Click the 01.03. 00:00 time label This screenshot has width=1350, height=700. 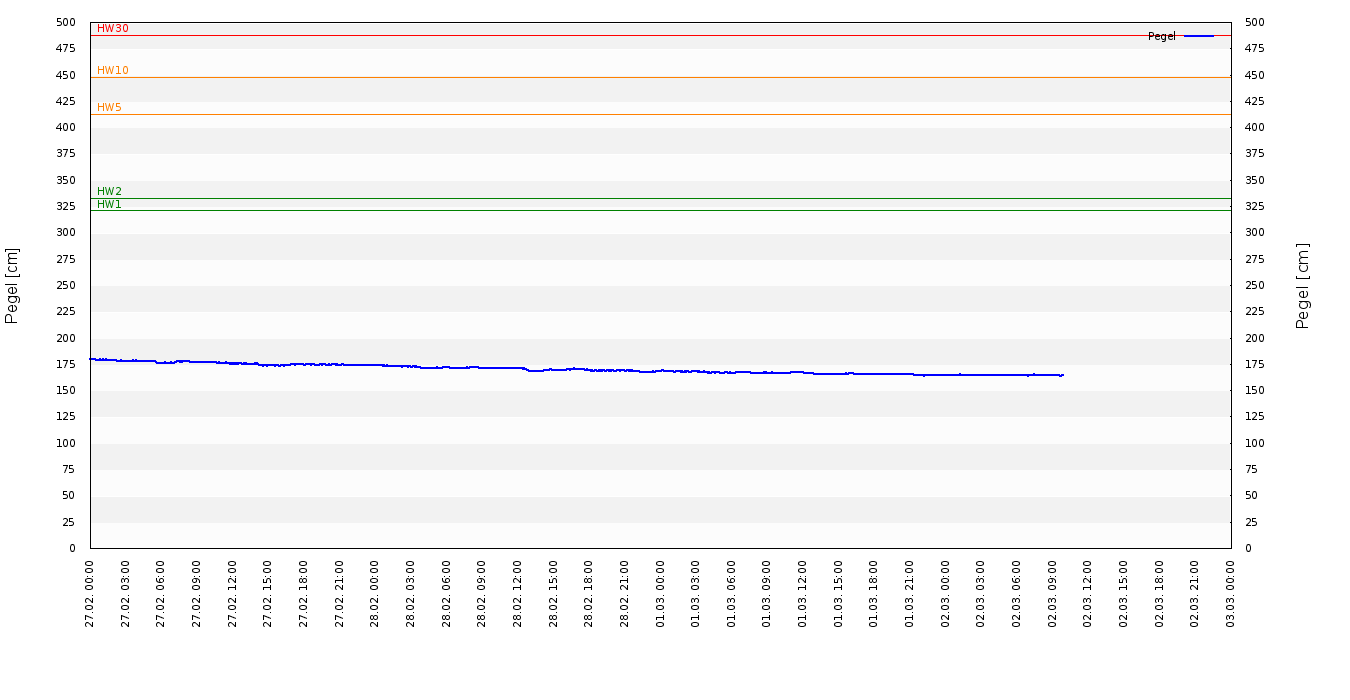tap(660, 593)
